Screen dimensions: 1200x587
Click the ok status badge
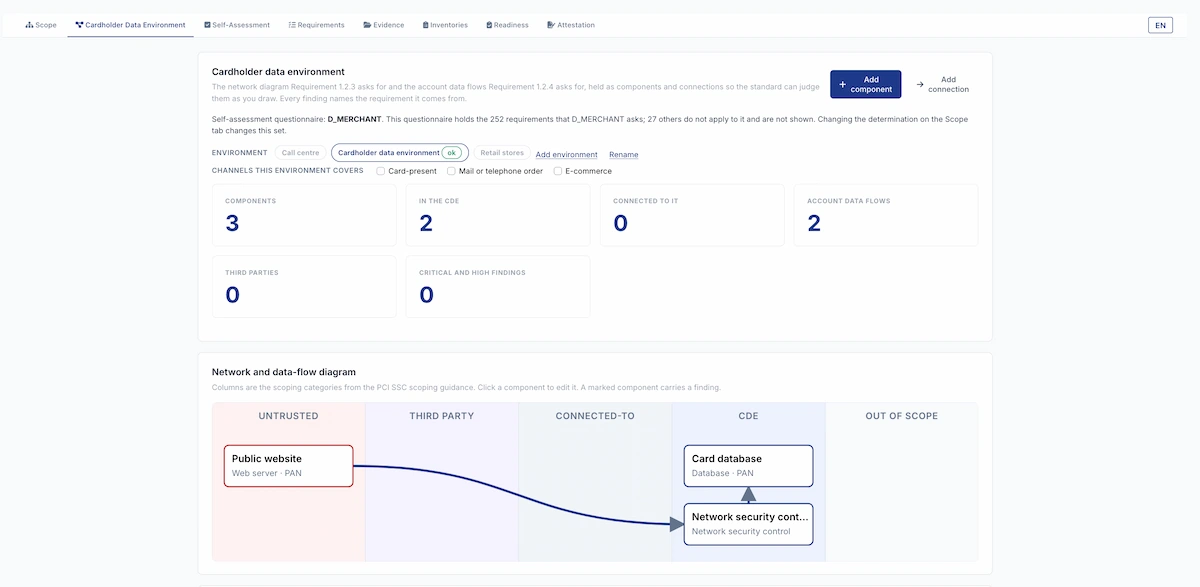pyautogui.click(x=452, y=153)
